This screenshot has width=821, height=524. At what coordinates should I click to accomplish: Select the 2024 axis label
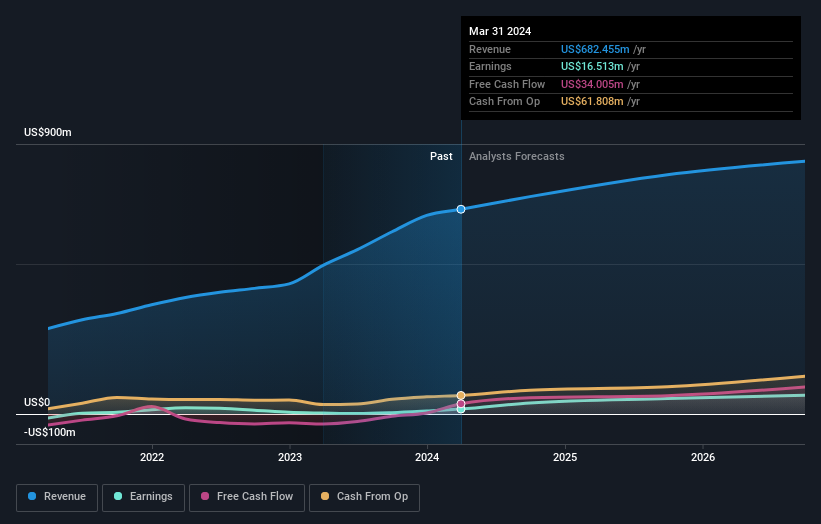[427, 458]
